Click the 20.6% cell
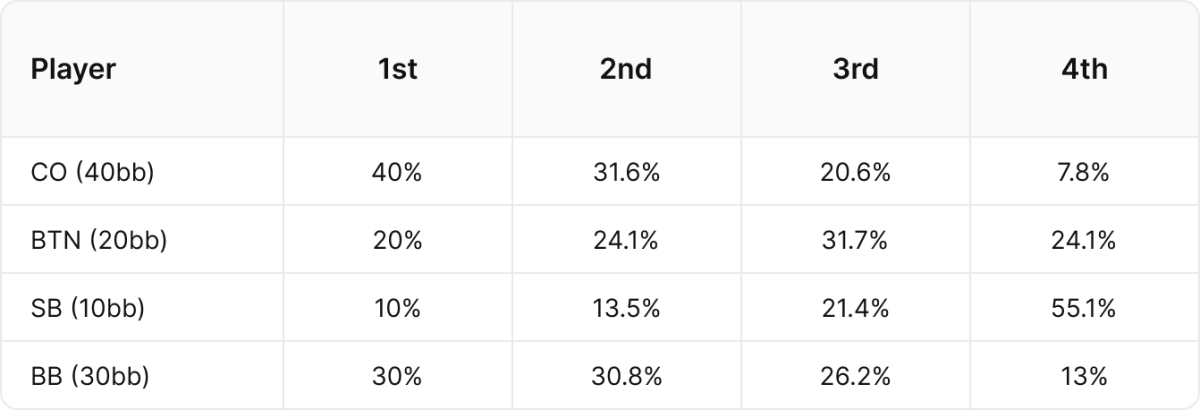This screenshot has width=1200, height=410. (x=856, y=172)
